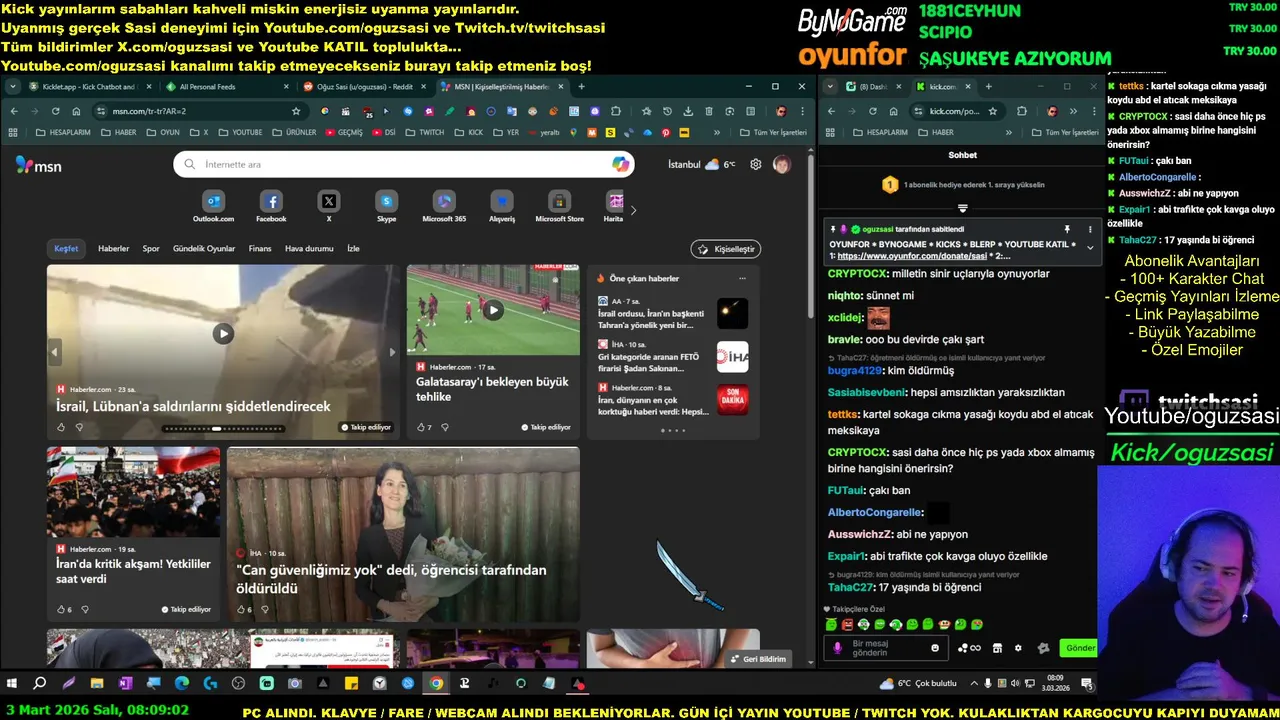
Task: Click the MSN logo
Action: coord(38,166)
